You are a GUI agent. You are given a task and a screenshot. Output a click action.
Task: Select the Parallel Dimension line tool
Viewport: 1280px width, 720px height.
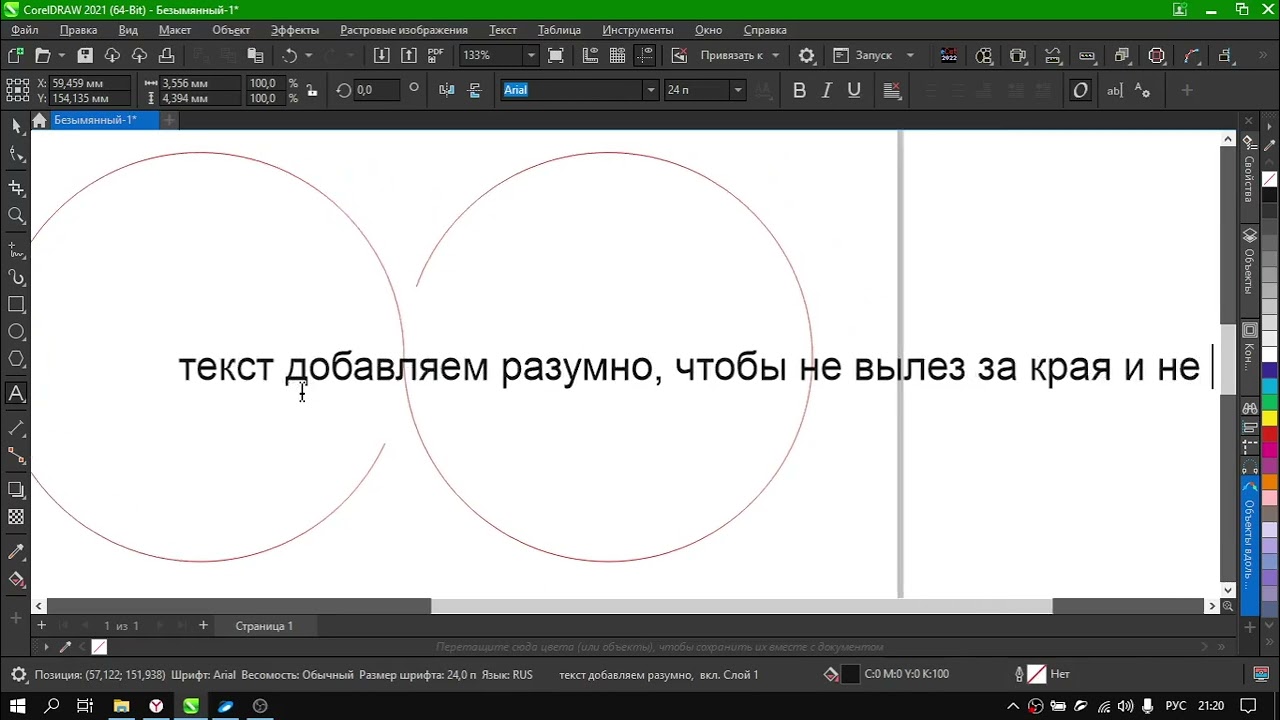pos(16,427)
